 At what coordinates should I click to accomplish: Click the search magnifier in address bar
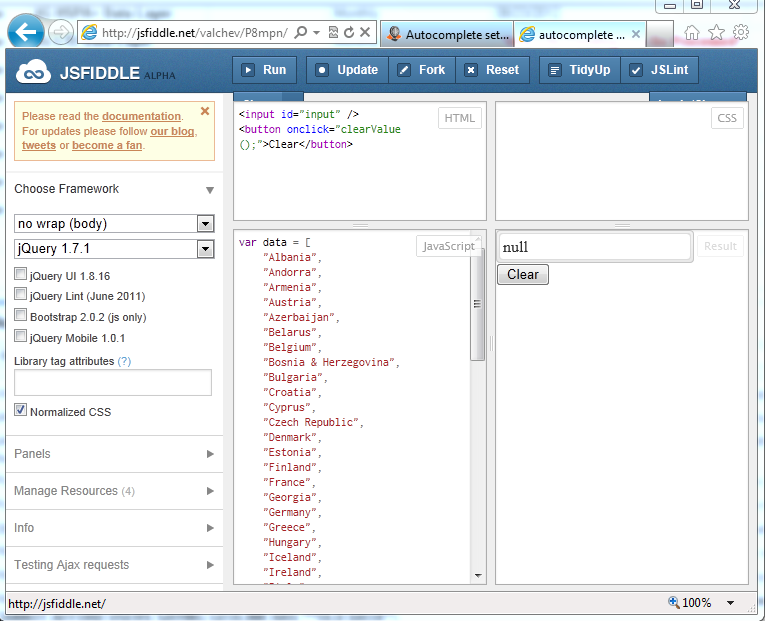point(301,33)
